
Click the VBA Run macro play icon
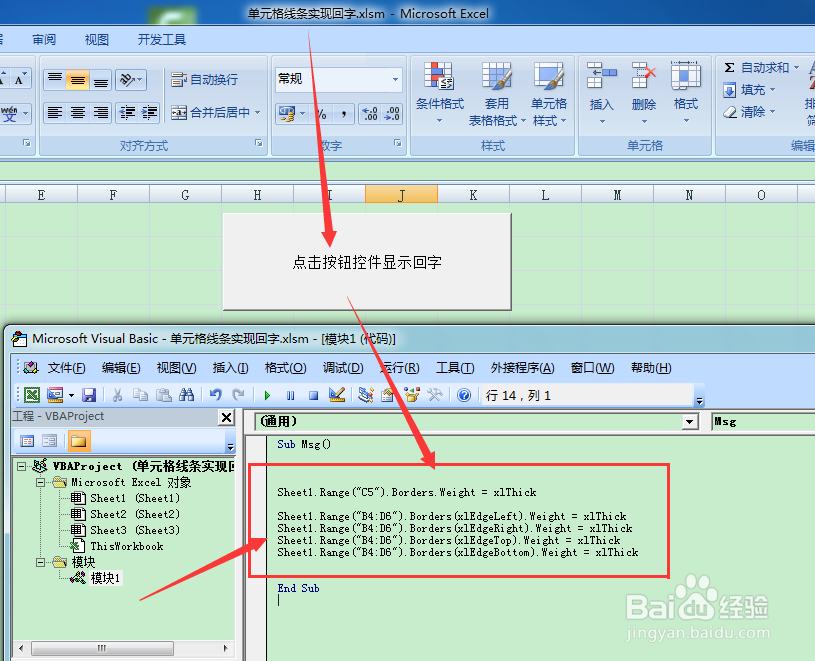pos(267,395)
